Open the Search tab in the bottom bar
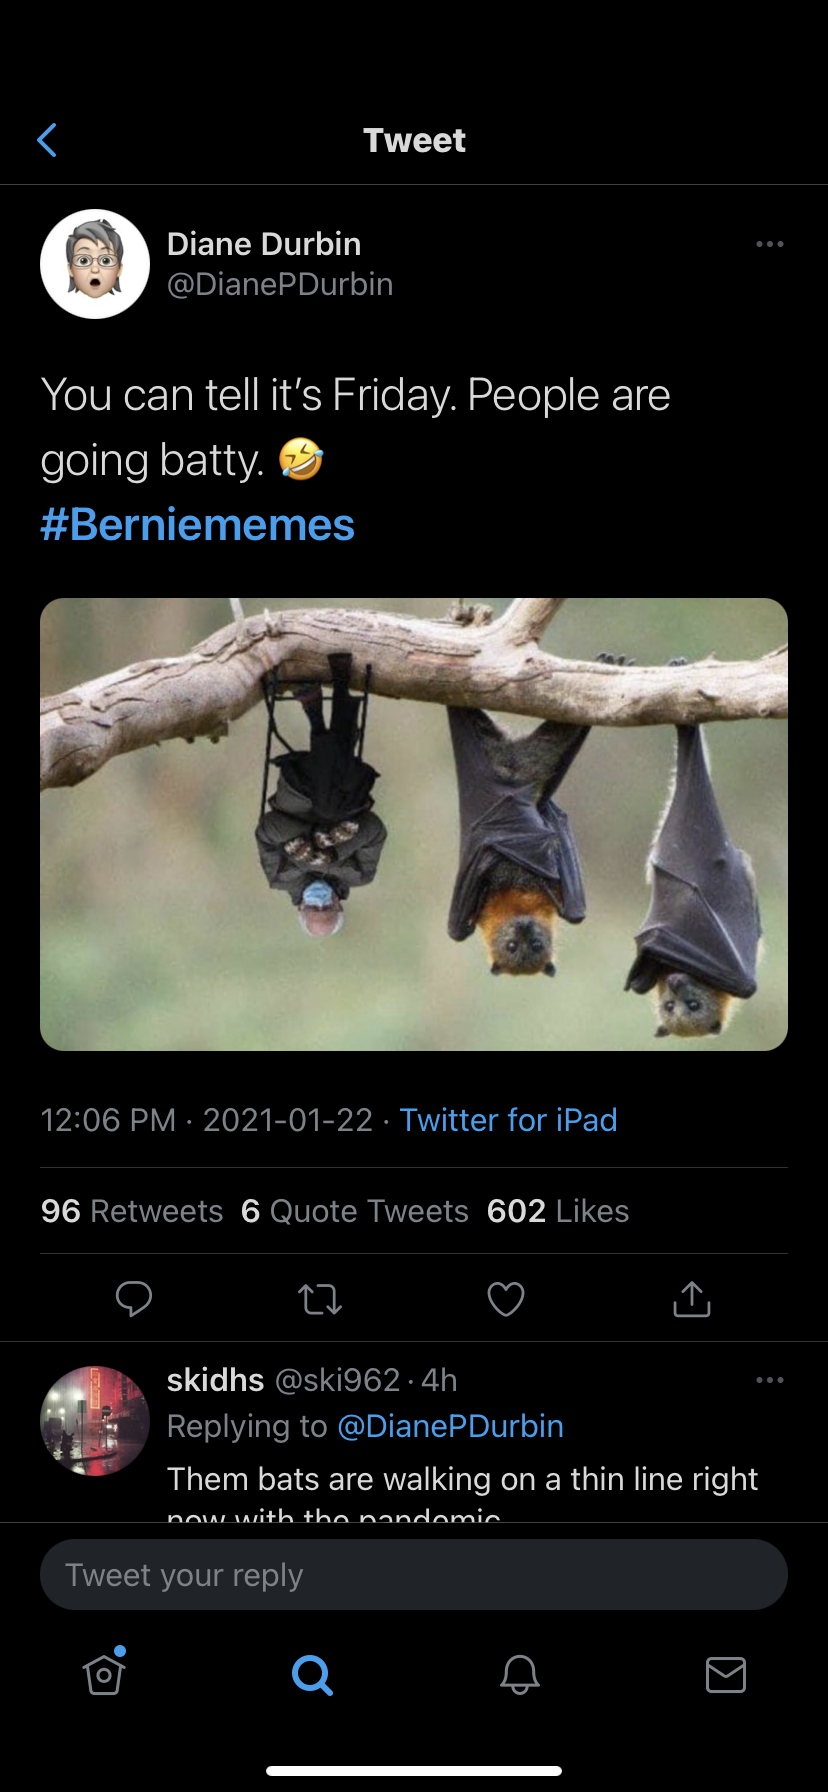 (312, 1674)
